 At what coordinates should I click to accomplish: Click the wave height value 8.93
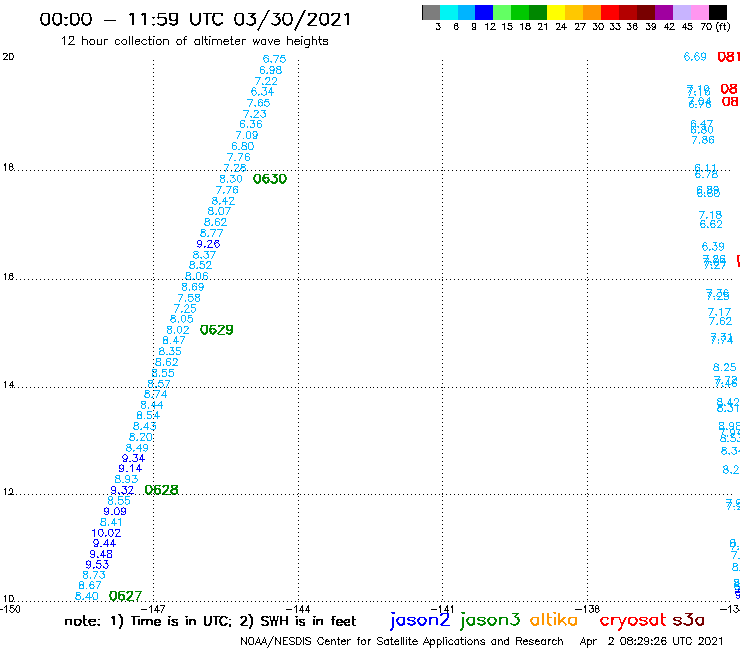126,479
